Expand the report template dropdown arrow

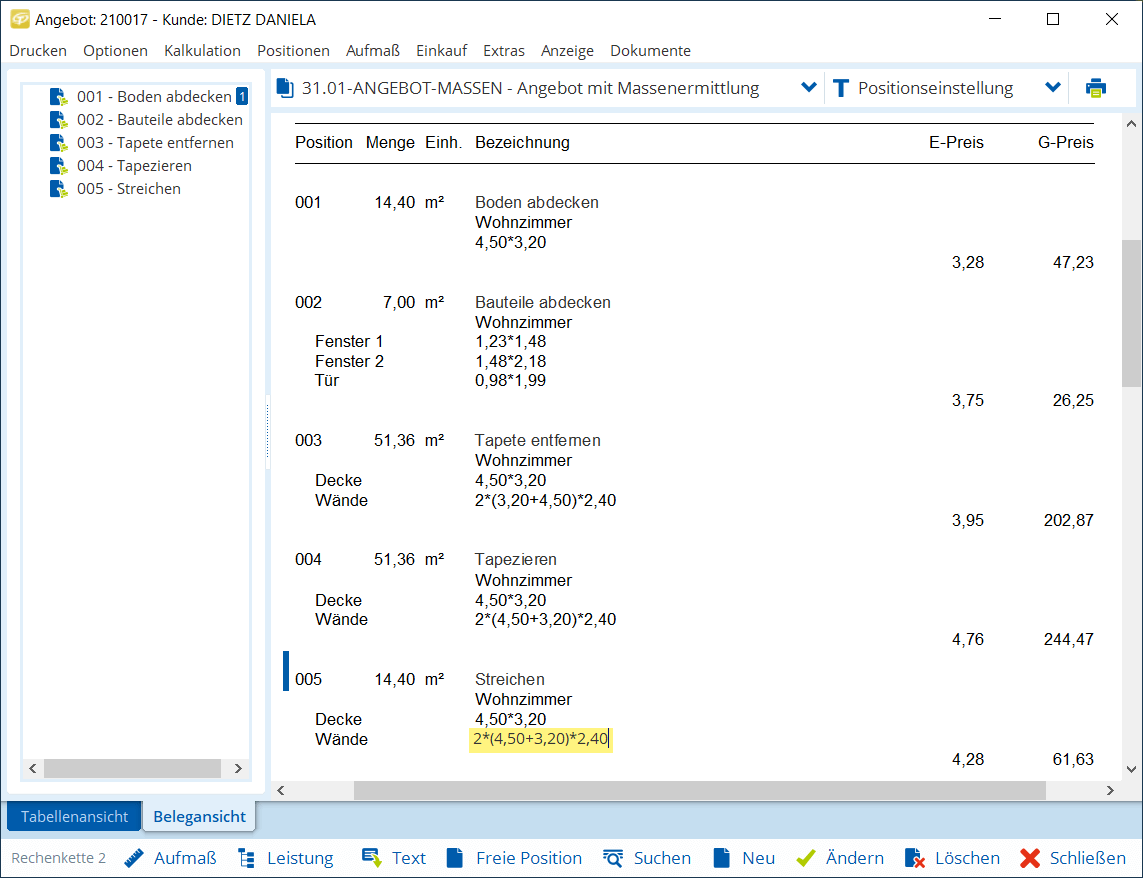[809, 88]
